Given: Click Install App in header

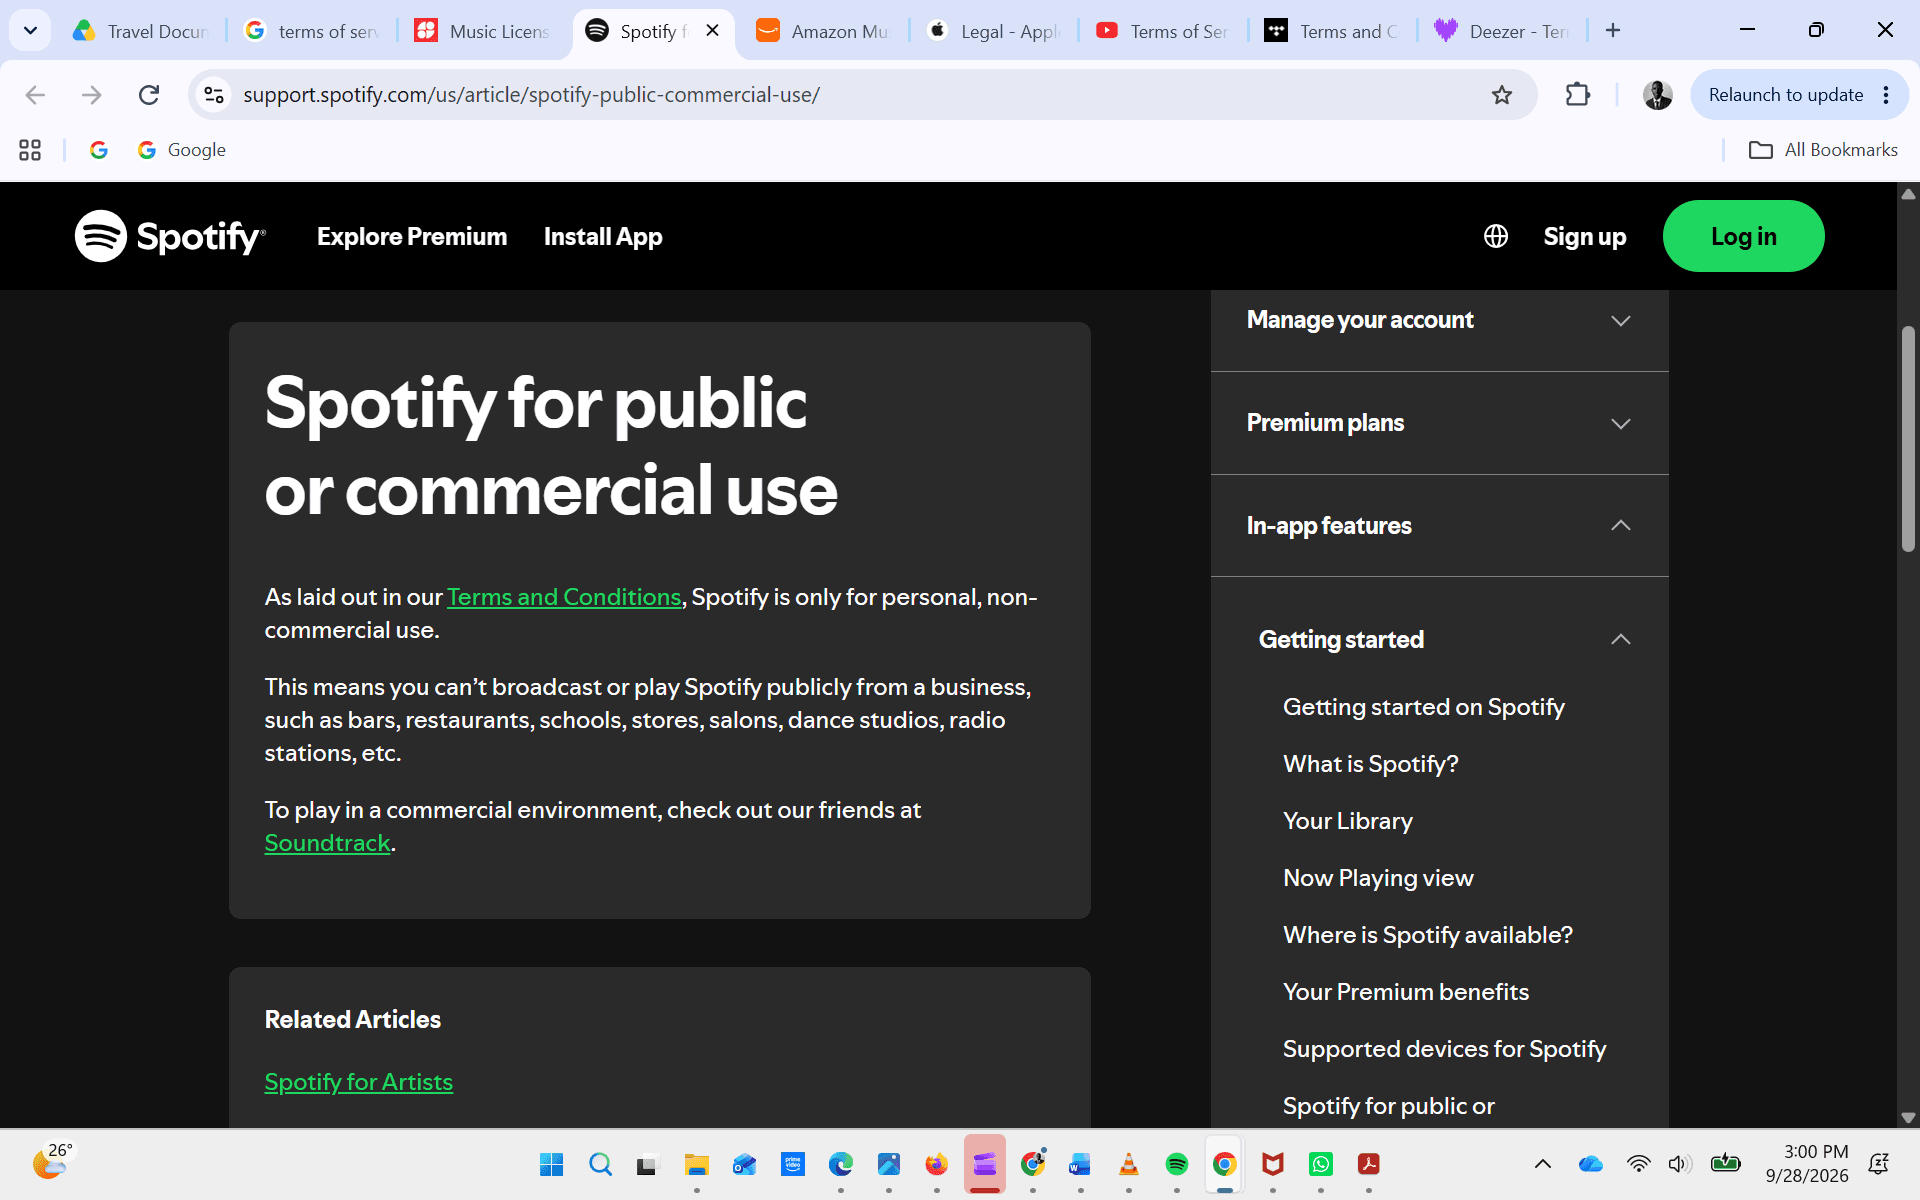Looking at the screenshot, I should 603,237.
